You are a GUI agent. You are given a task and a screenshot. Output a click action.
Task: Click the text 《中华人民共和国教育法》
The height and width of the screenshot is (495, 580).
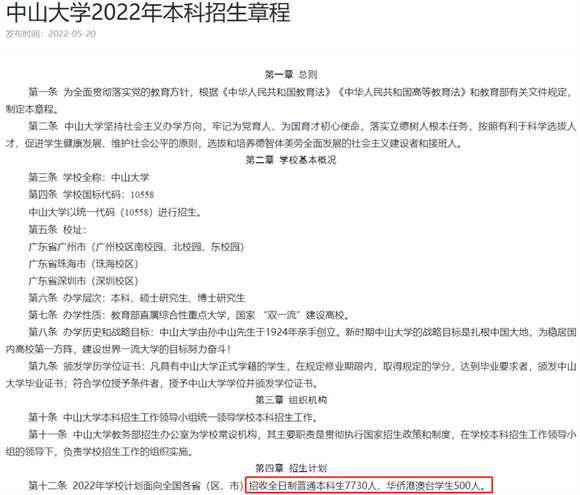(276, 92)
